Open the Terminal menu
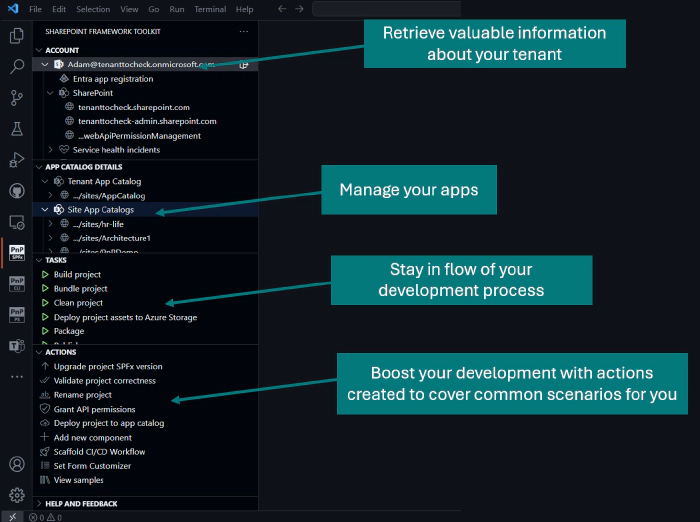 (210, 9)
